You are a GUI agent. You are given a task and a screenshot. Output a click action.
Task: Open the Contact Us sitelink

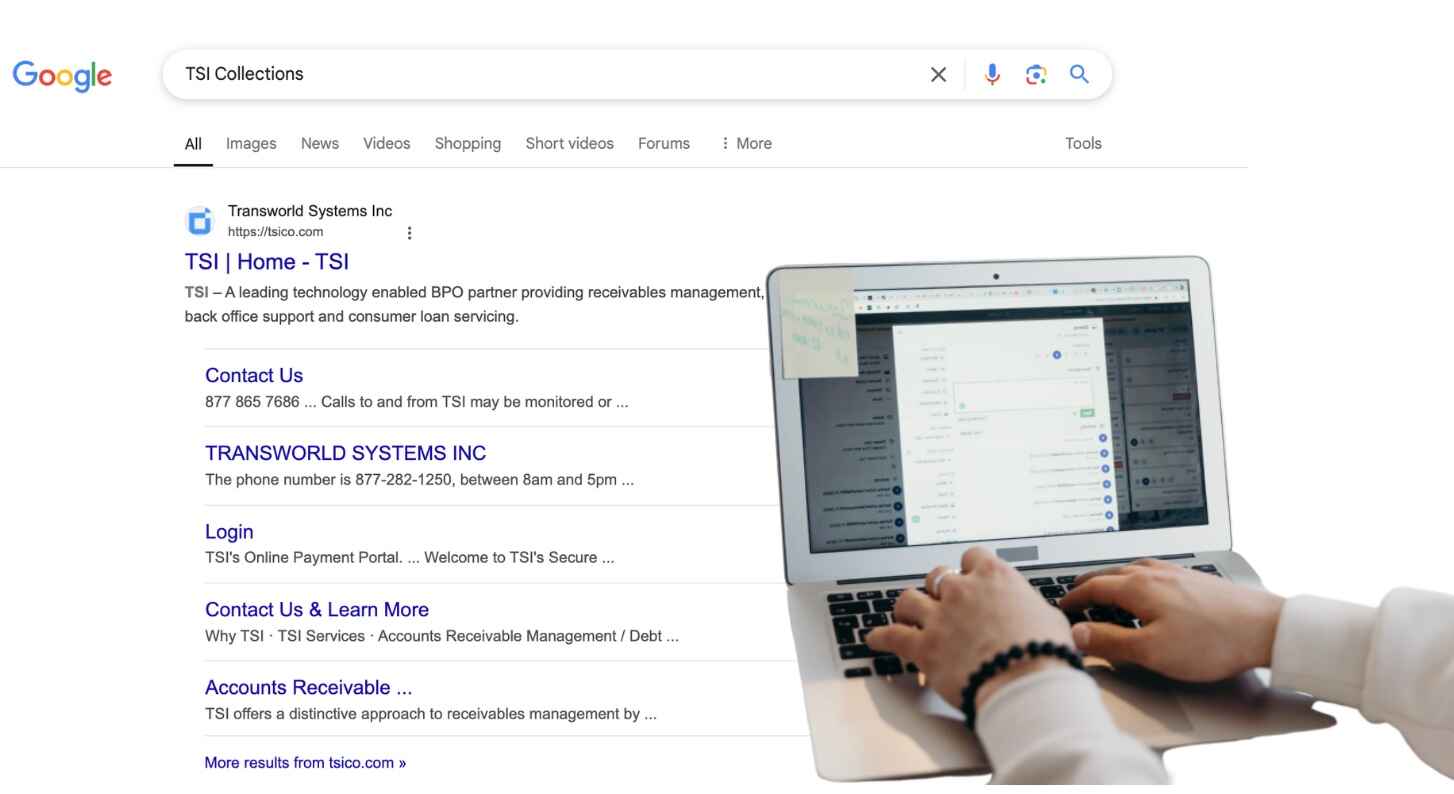(x=254, y=376)
